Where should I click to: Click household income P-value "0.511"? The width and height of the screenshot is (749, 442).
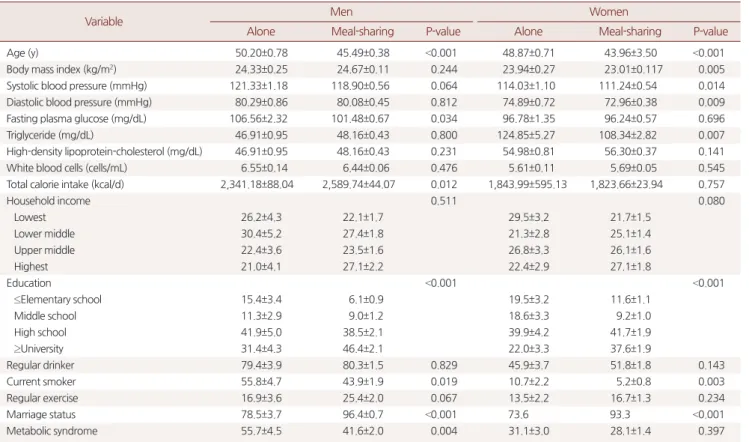(x=444, y=201)
